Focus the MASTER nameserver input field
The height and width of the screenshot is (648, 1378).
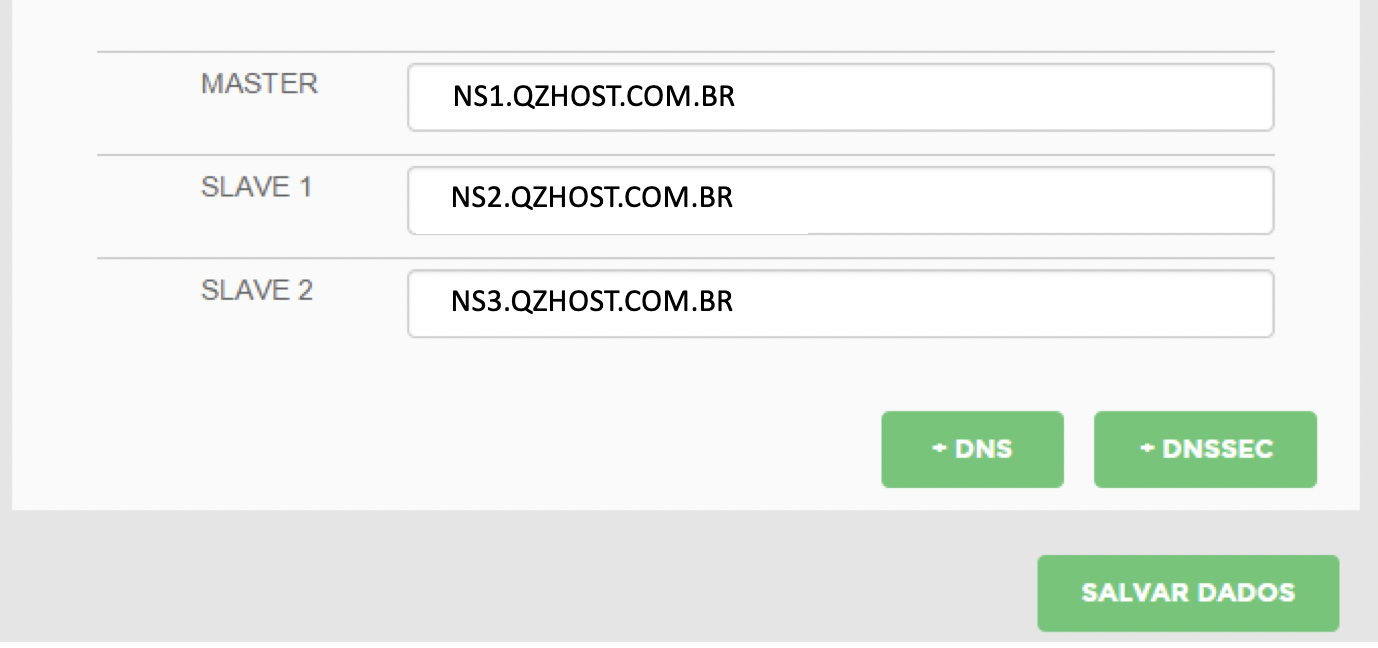click(840, 98)
